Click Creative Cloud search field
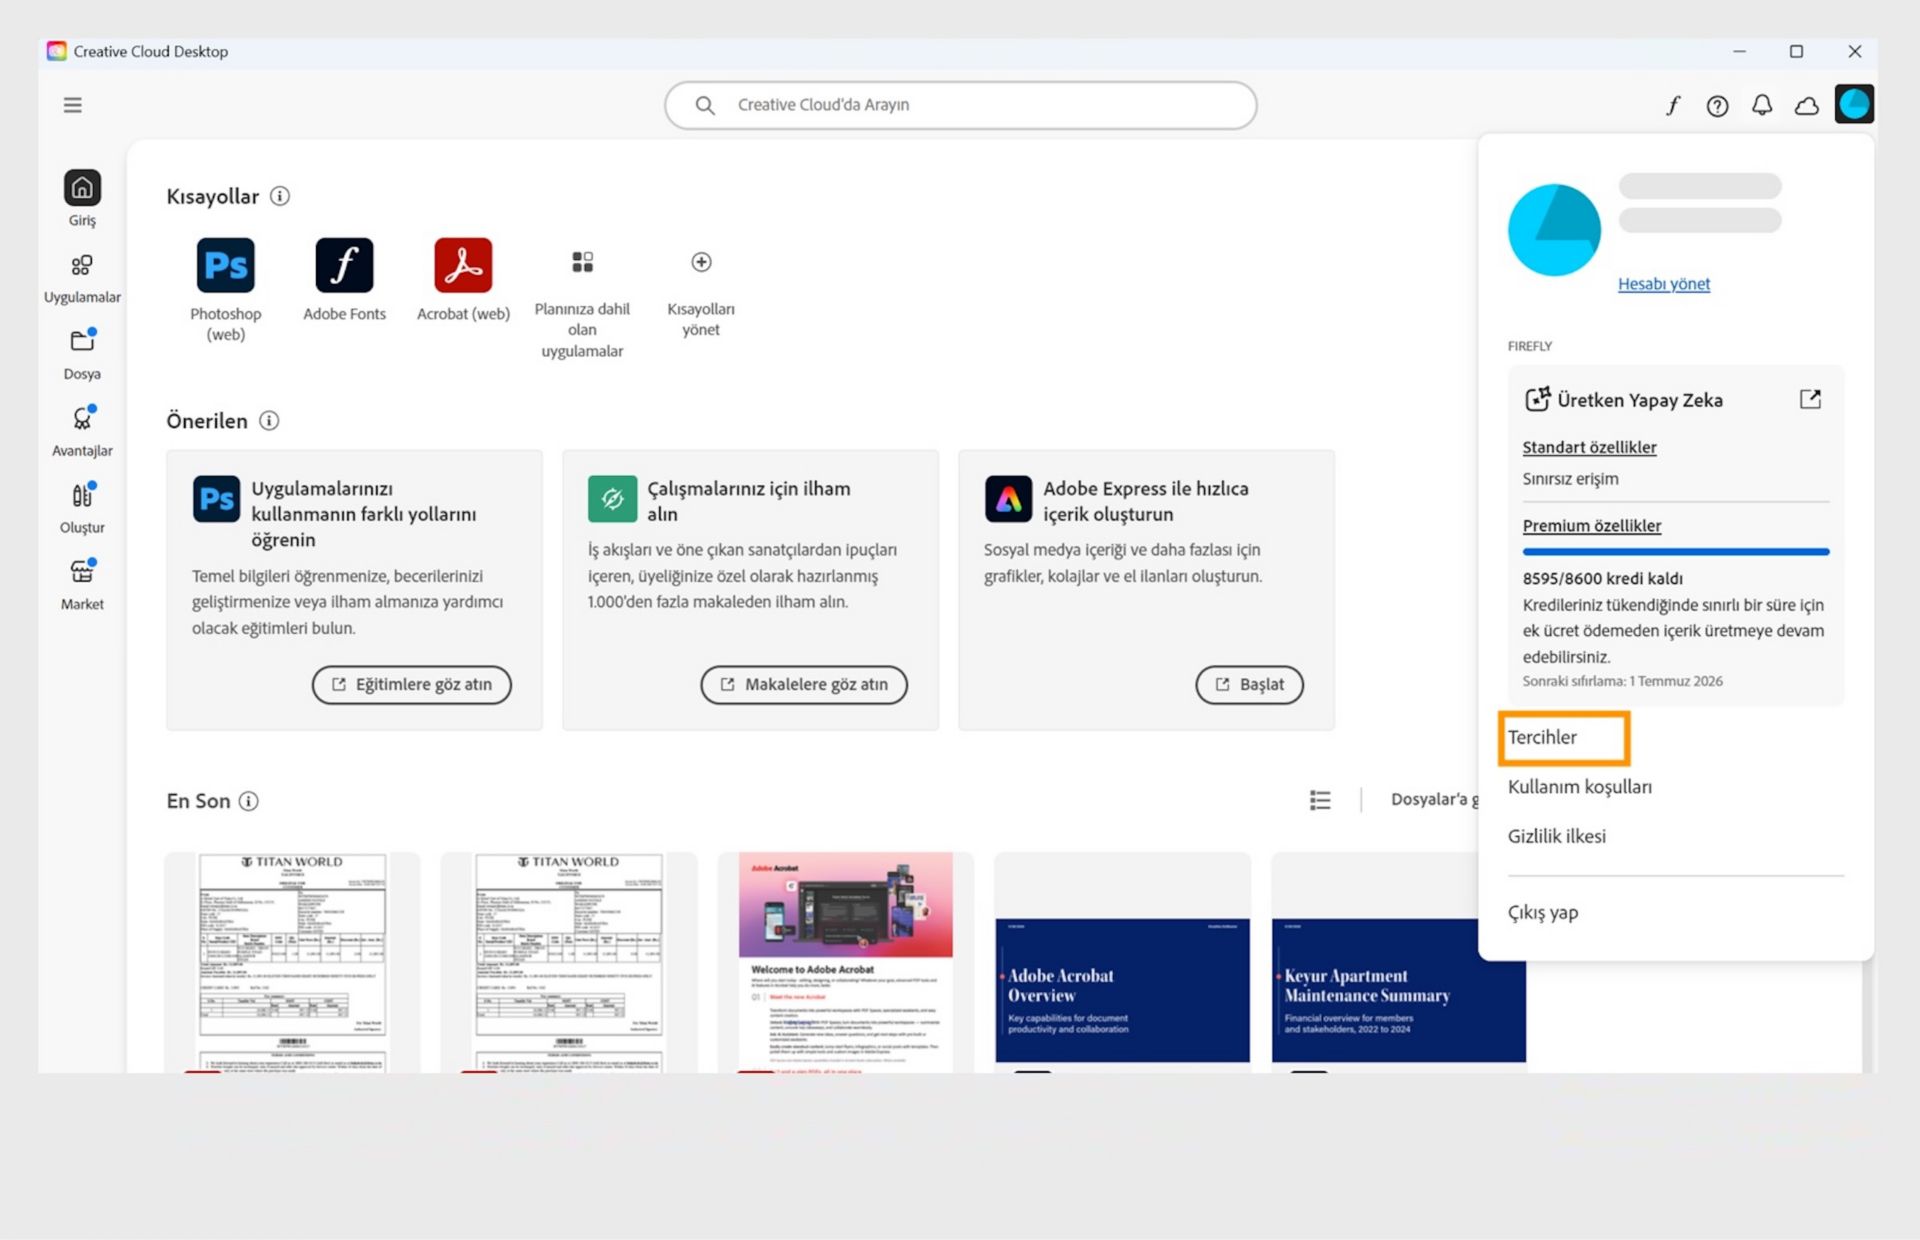Screen dimensions: 1920x1240 coord(960,105)
